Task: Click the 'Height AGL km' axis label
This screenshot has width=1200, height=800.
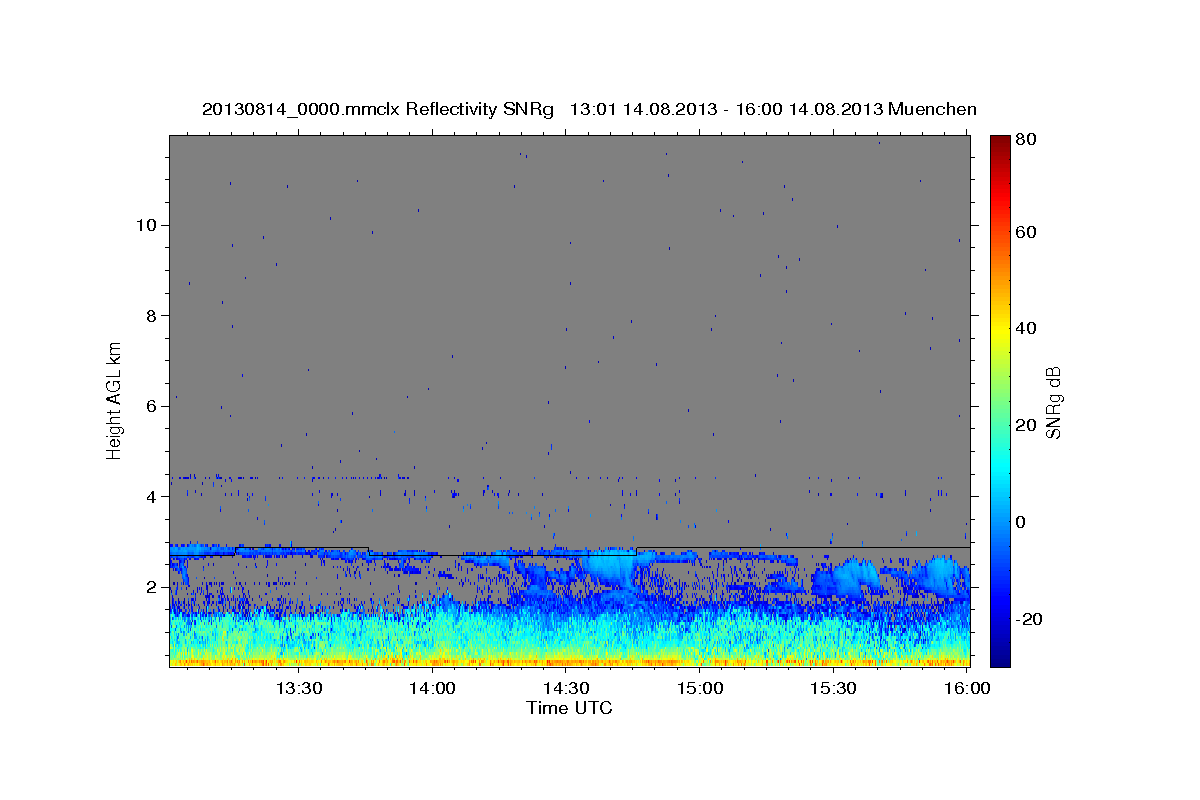Action: point(115,400)
